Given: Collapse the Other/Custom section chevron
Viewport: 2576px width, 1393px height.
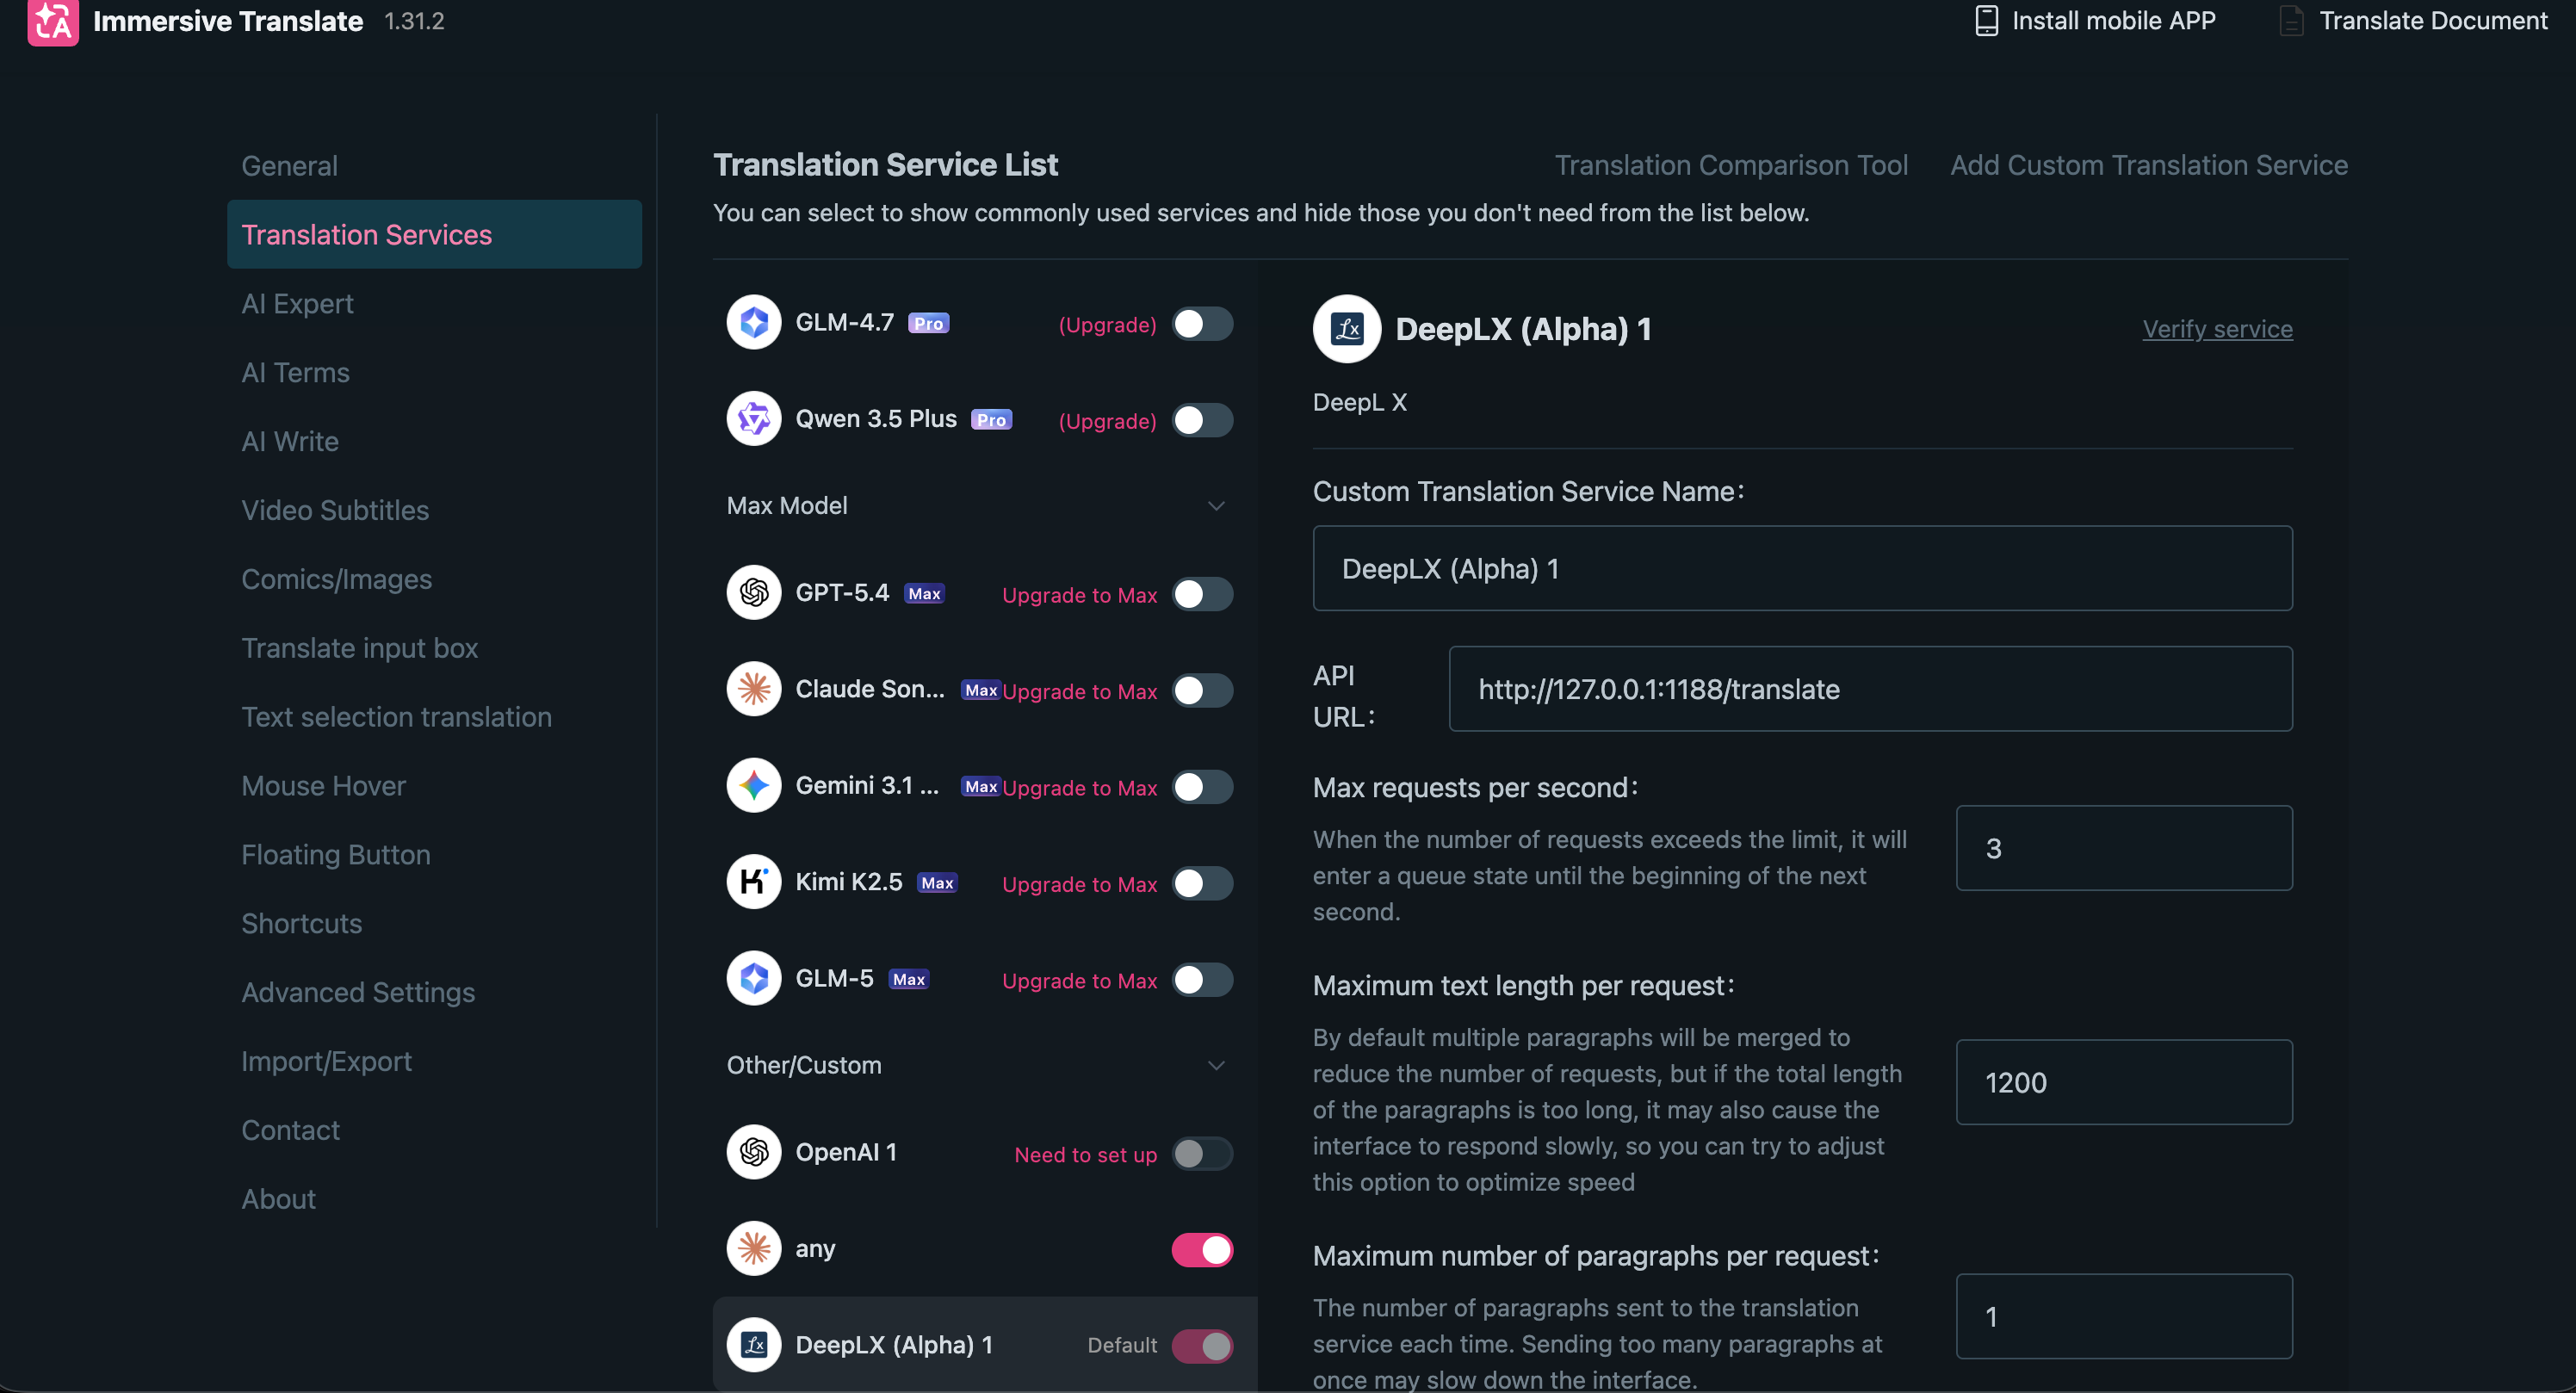Looking at the screenshot, I should point(1216,1066).
